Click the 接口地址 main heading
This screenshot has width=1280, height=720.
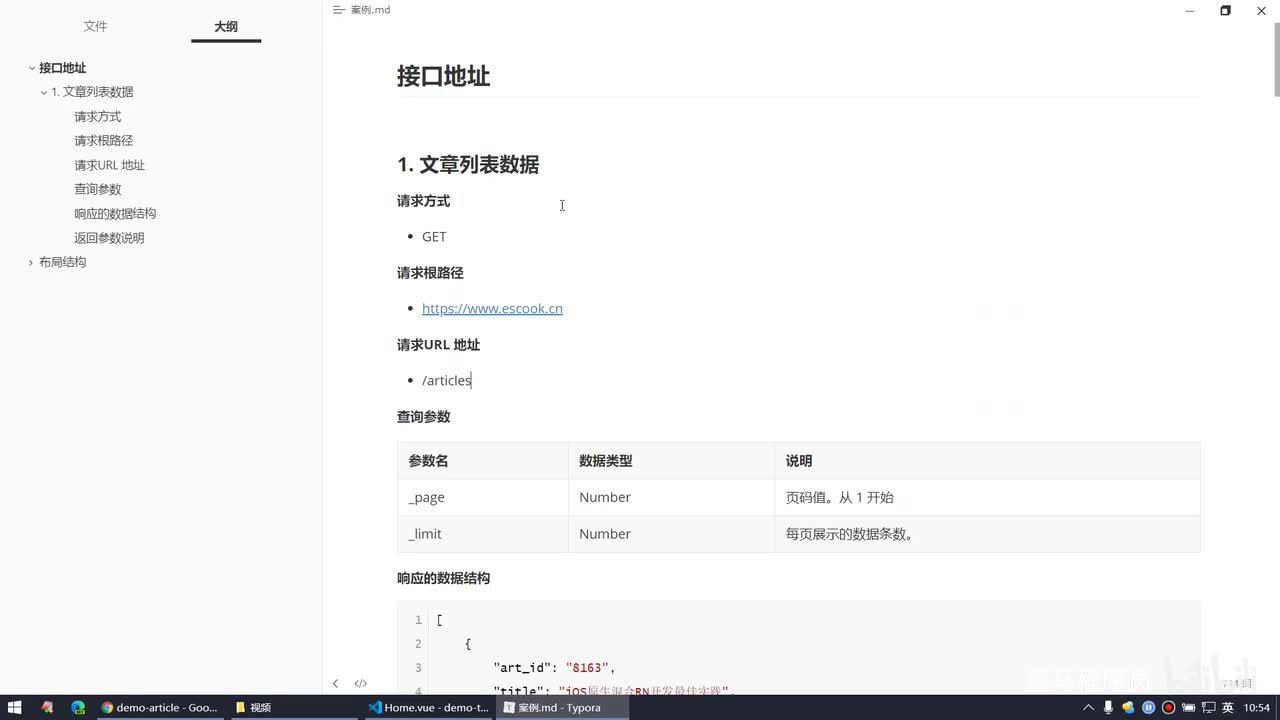[x=443, y=76]
